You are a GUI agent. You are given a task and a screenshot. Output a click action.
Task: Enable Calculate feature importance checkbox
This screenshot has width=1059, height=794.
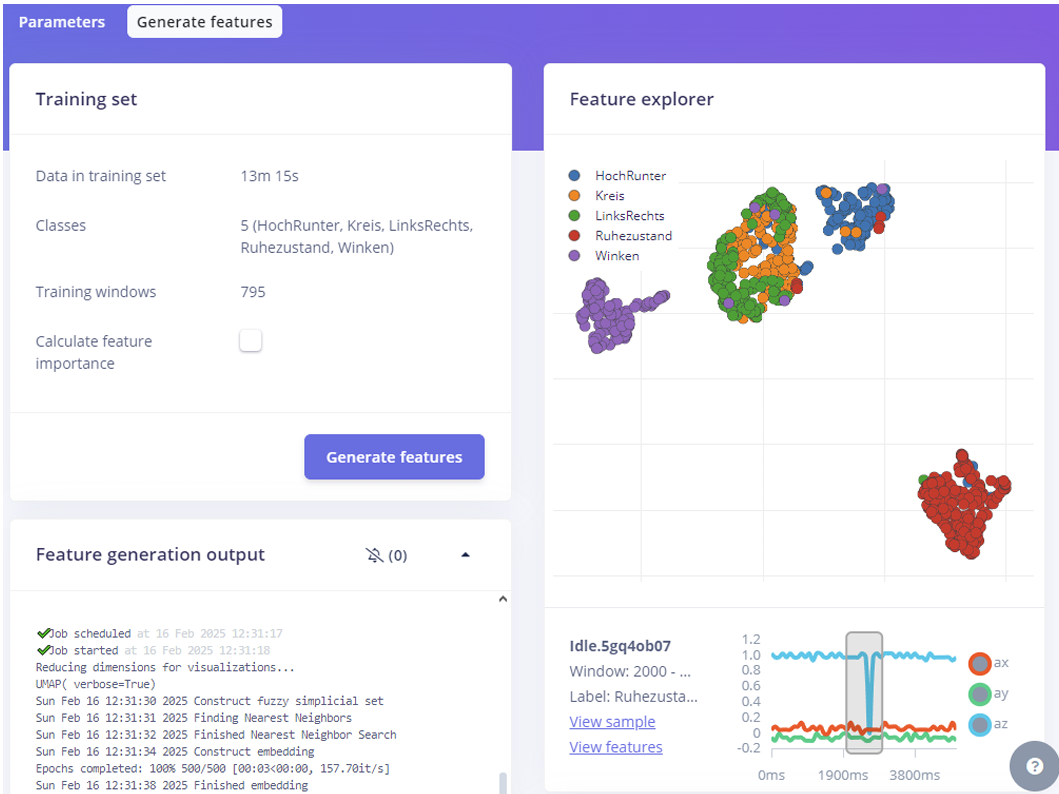point(250,341)
